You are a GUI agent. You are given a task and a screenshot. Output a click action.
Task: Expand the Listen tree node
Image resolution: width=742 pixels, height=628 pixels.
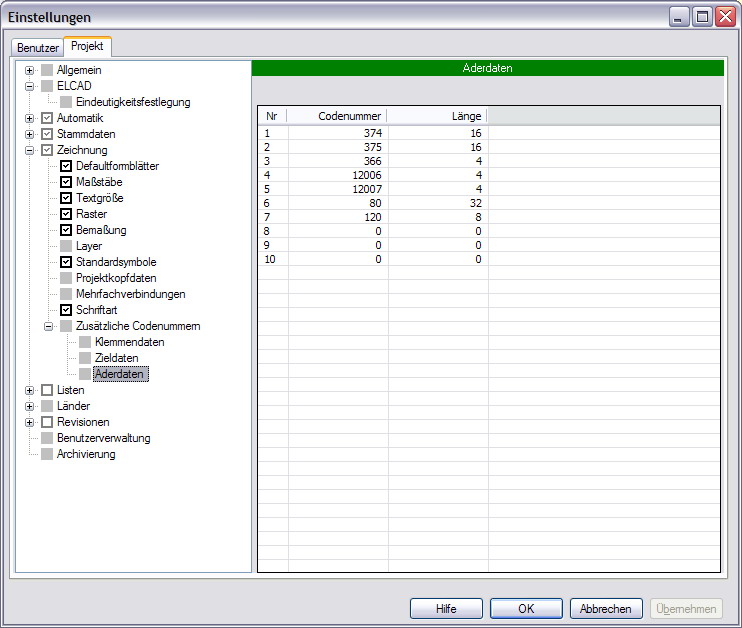point(29,390)
